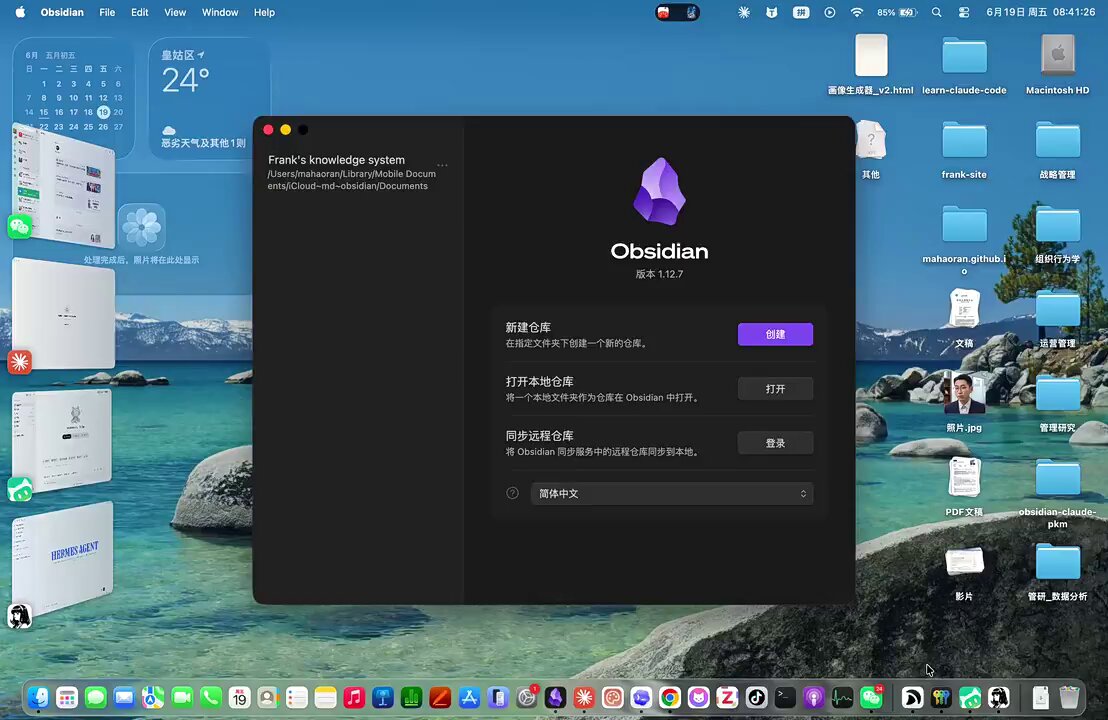Click the Obsidian crystal logo
Screen dimensions: 1108x720
(659, 191)
